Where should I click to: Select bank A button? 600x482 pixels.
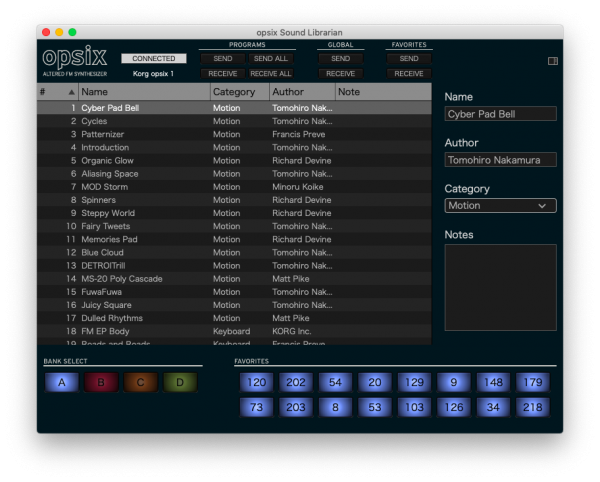point(62,382)
